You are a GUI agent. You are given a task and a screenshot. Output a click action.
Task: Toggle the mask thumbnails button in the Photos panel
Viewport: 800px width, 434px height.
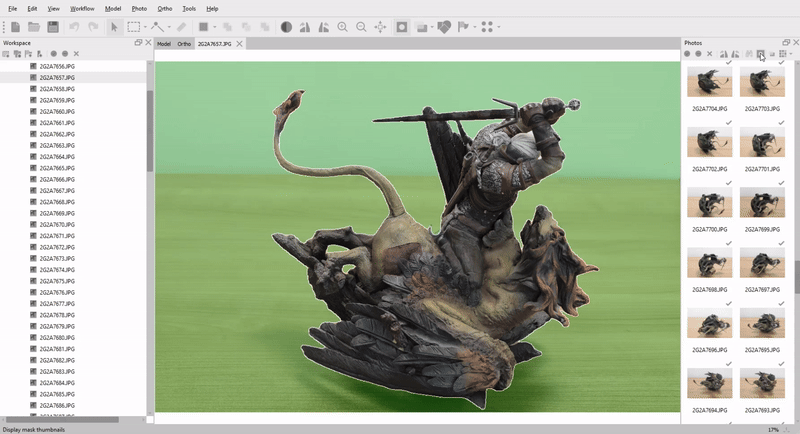coord(760,54)
